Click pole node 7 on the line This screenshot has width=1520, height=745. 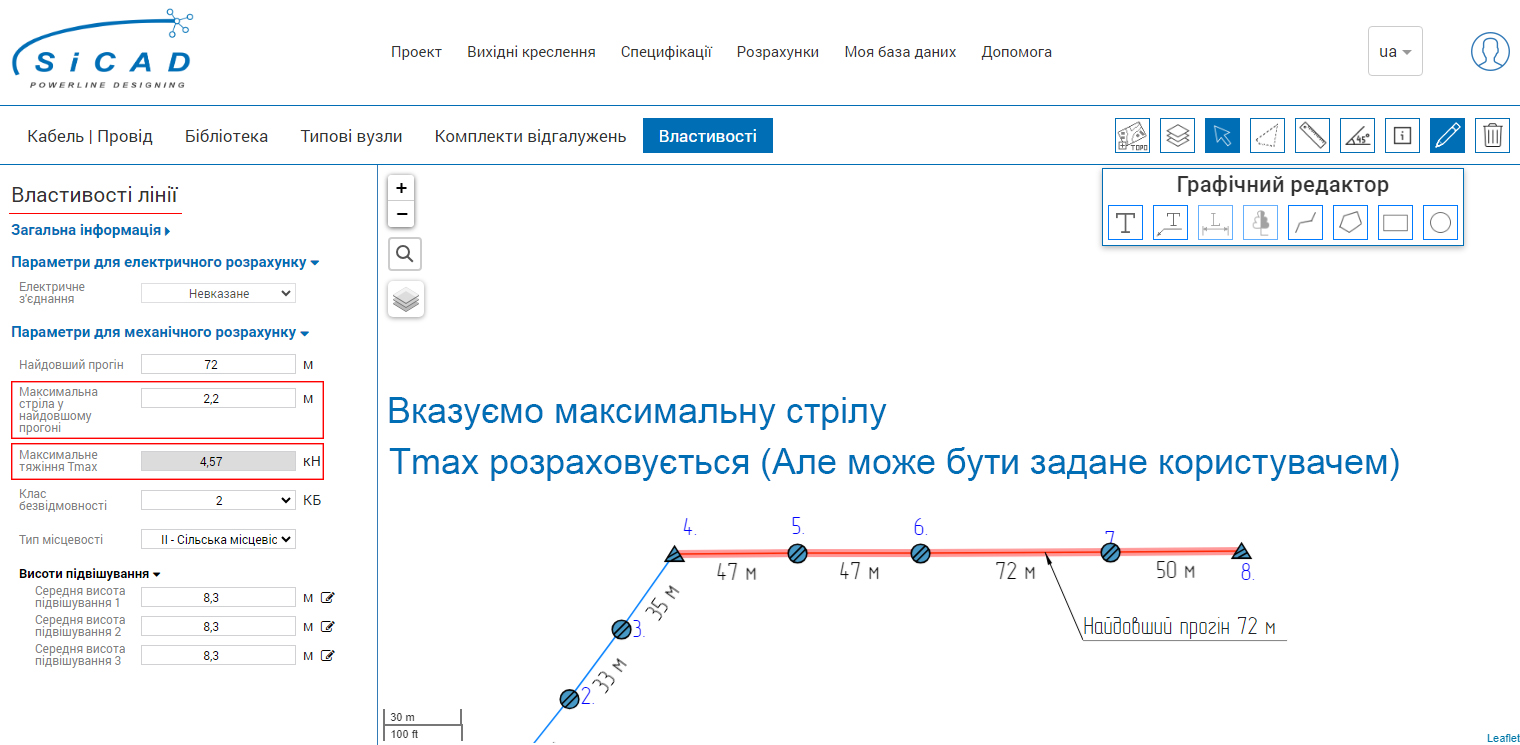coord(1109,552)
